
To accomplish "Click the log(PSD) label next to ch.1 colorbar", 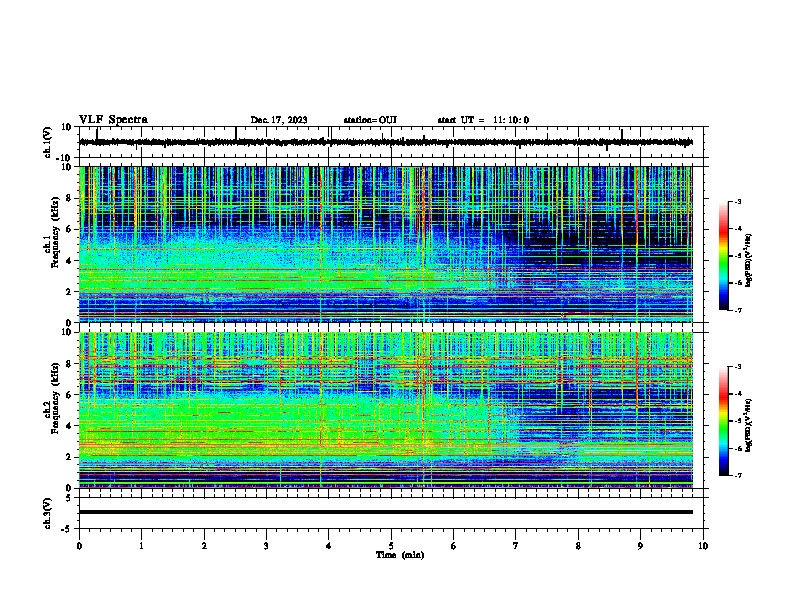I will (x=749, y=260).
